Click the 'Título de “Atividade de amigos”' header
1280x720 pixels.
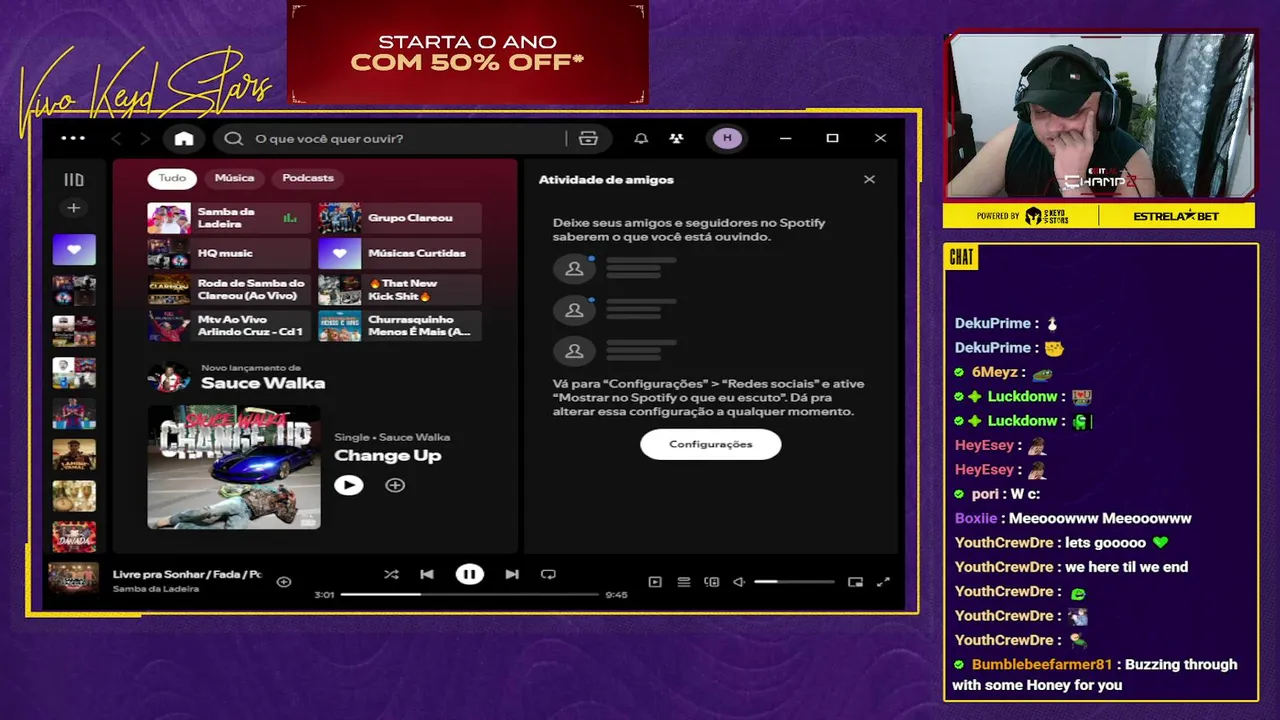click(606, 180)
